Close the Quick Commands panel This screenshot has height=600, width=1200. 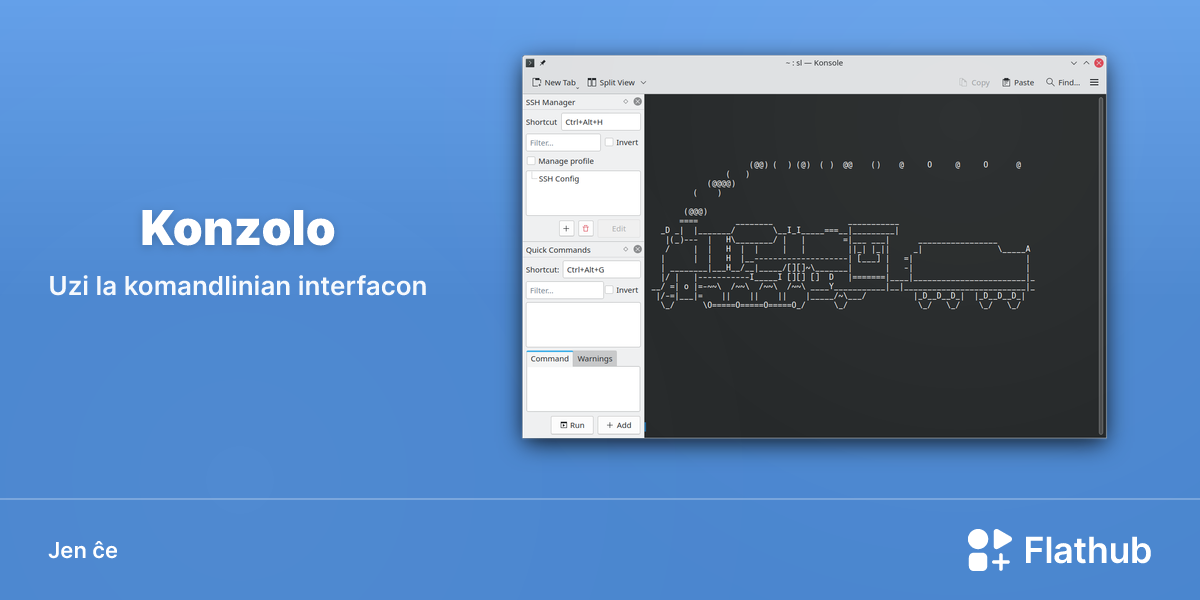click(638, 249)
